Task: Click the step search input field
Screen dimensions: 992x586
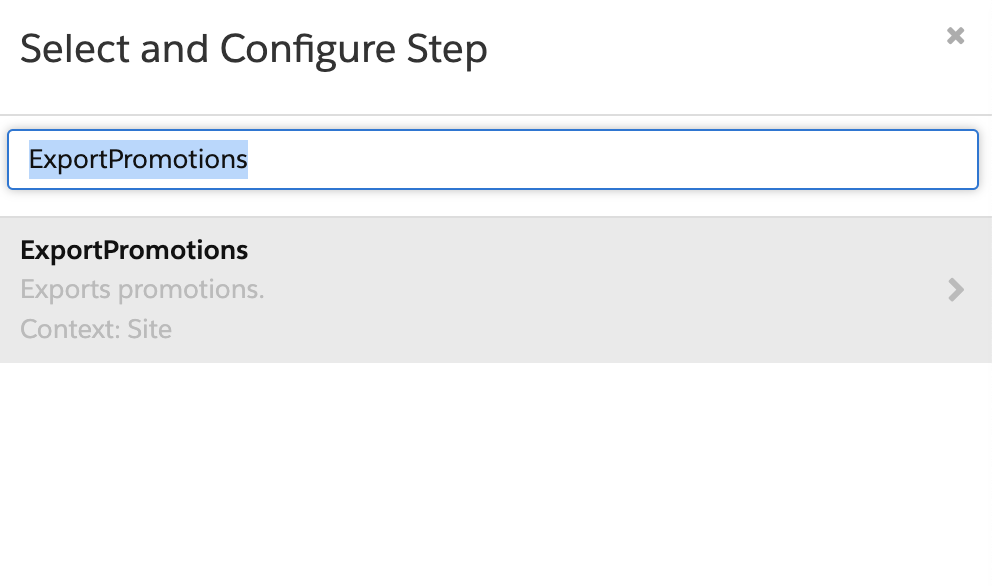Action: [493, 159]
